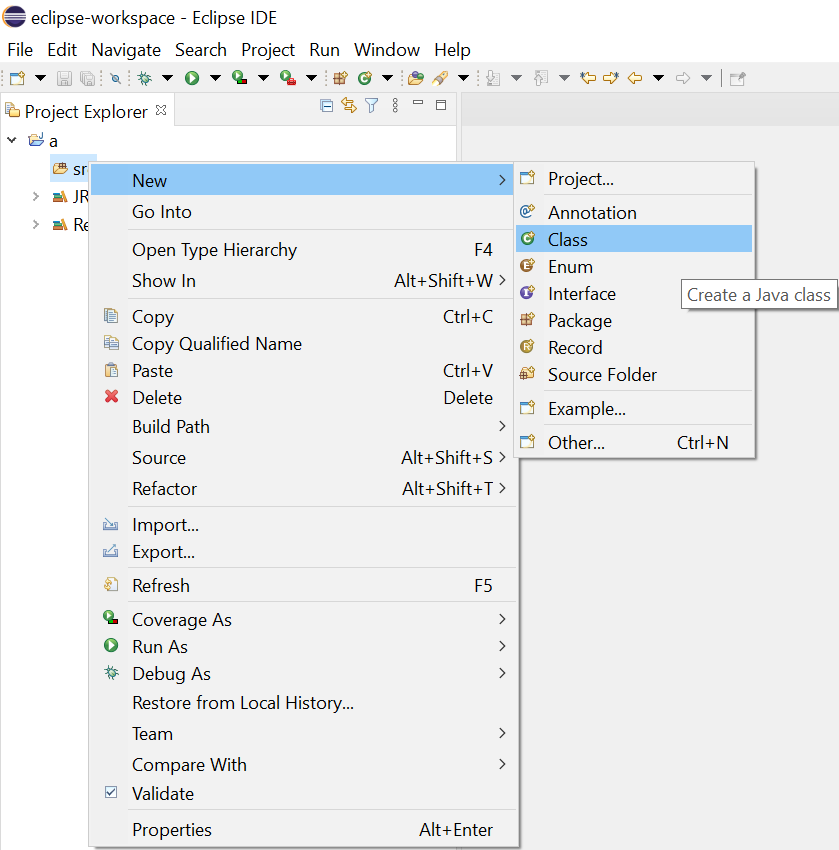Open the Help menu
The image size is (839, 850).
[x=452, y=50]
